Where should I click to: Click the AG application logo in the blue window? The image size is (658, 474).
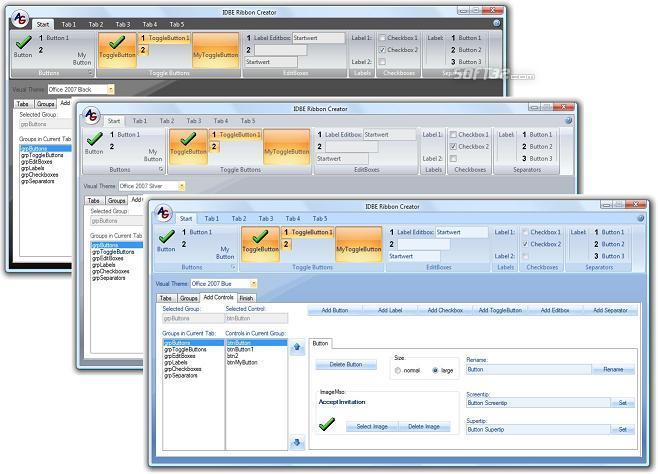click(x=164, y=213)
